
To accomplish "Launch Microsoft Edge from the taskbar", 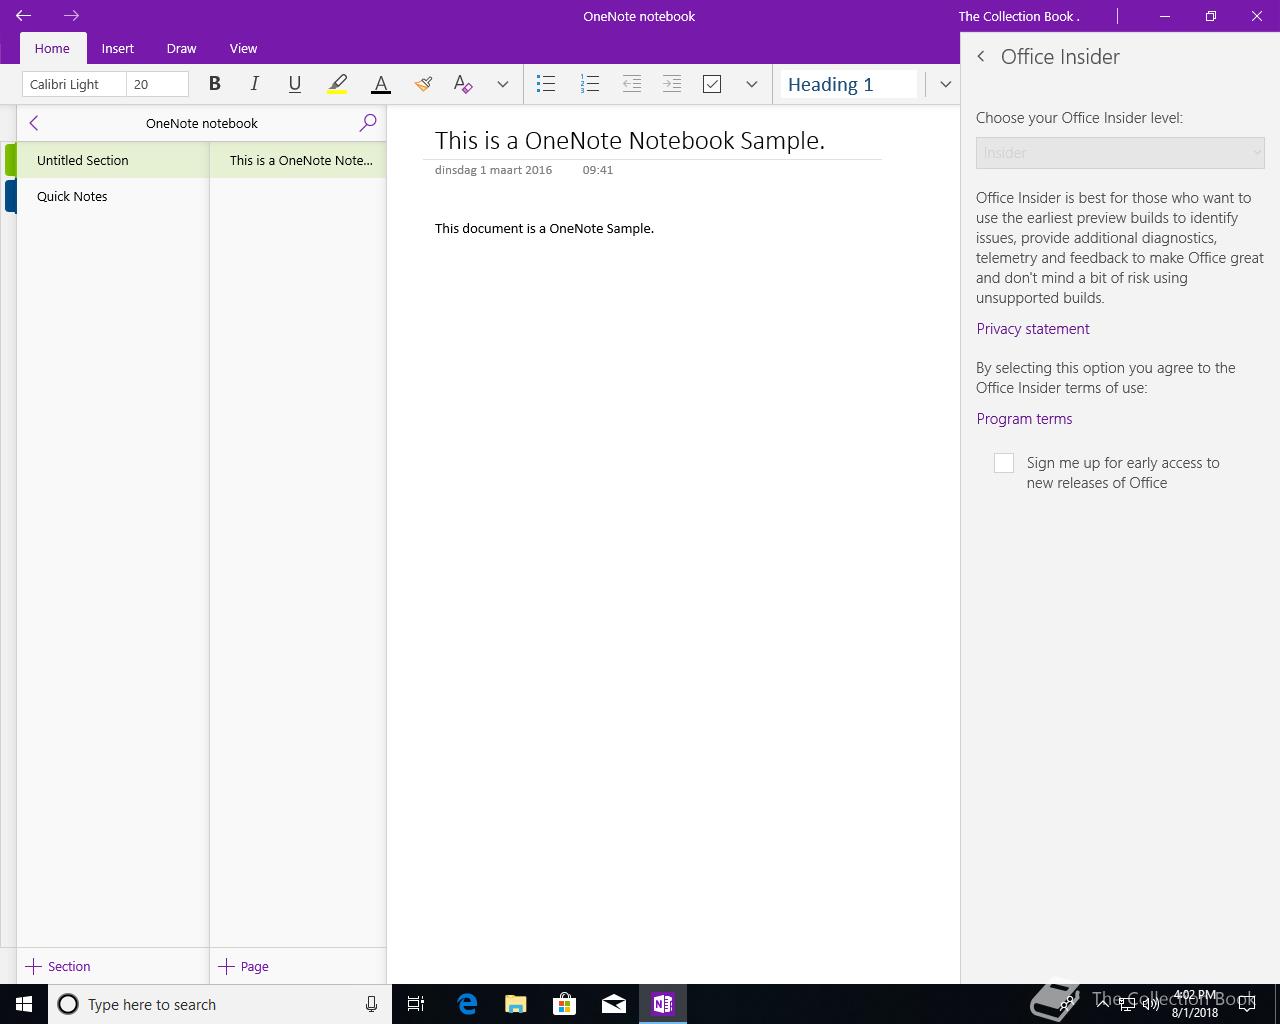I will [x=467, y=1004].
